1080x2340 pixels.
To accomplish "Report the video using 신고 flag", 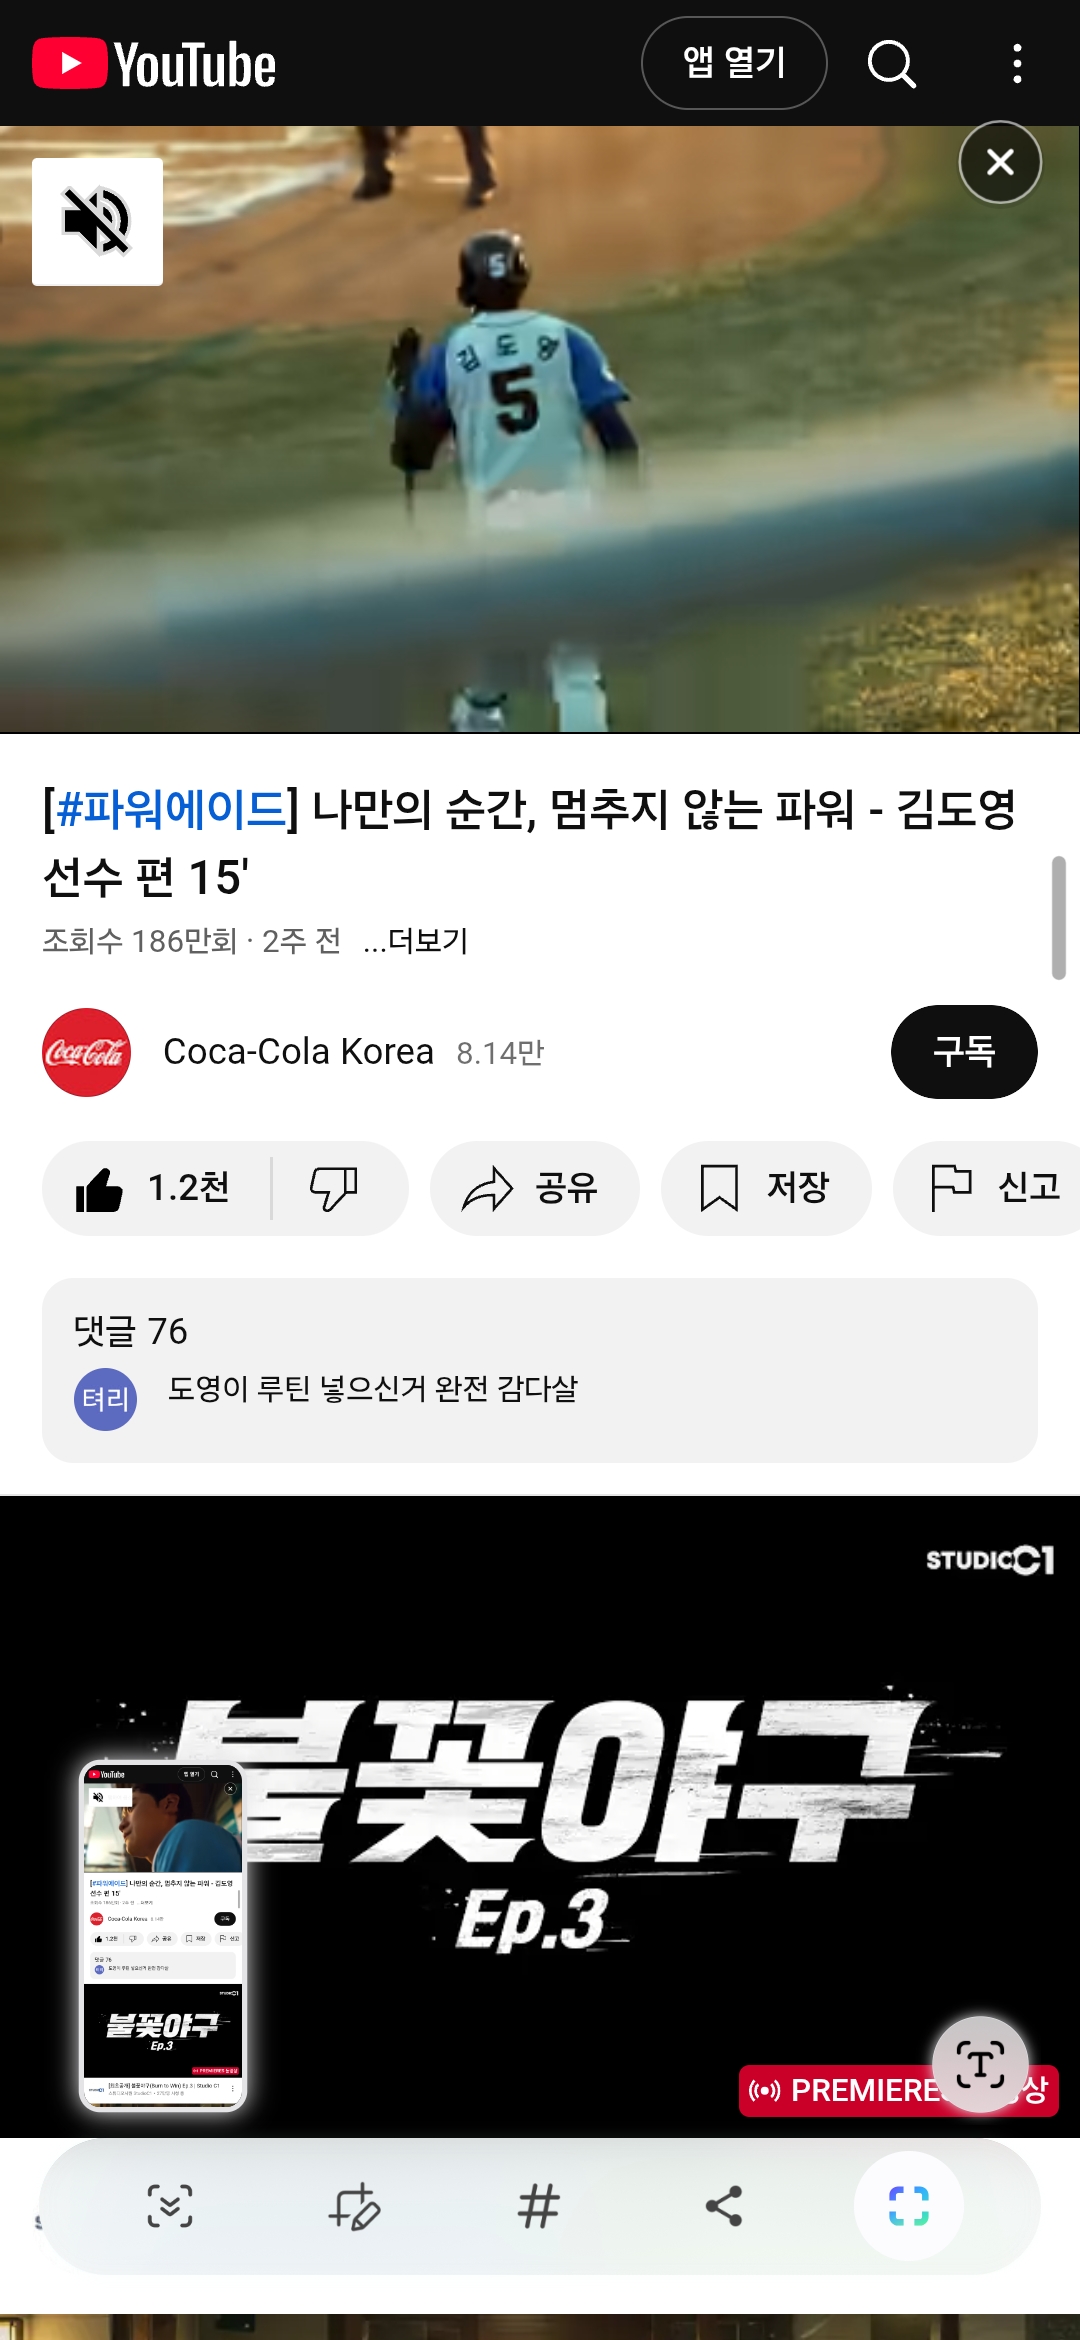I will (x=990, y=1188).
